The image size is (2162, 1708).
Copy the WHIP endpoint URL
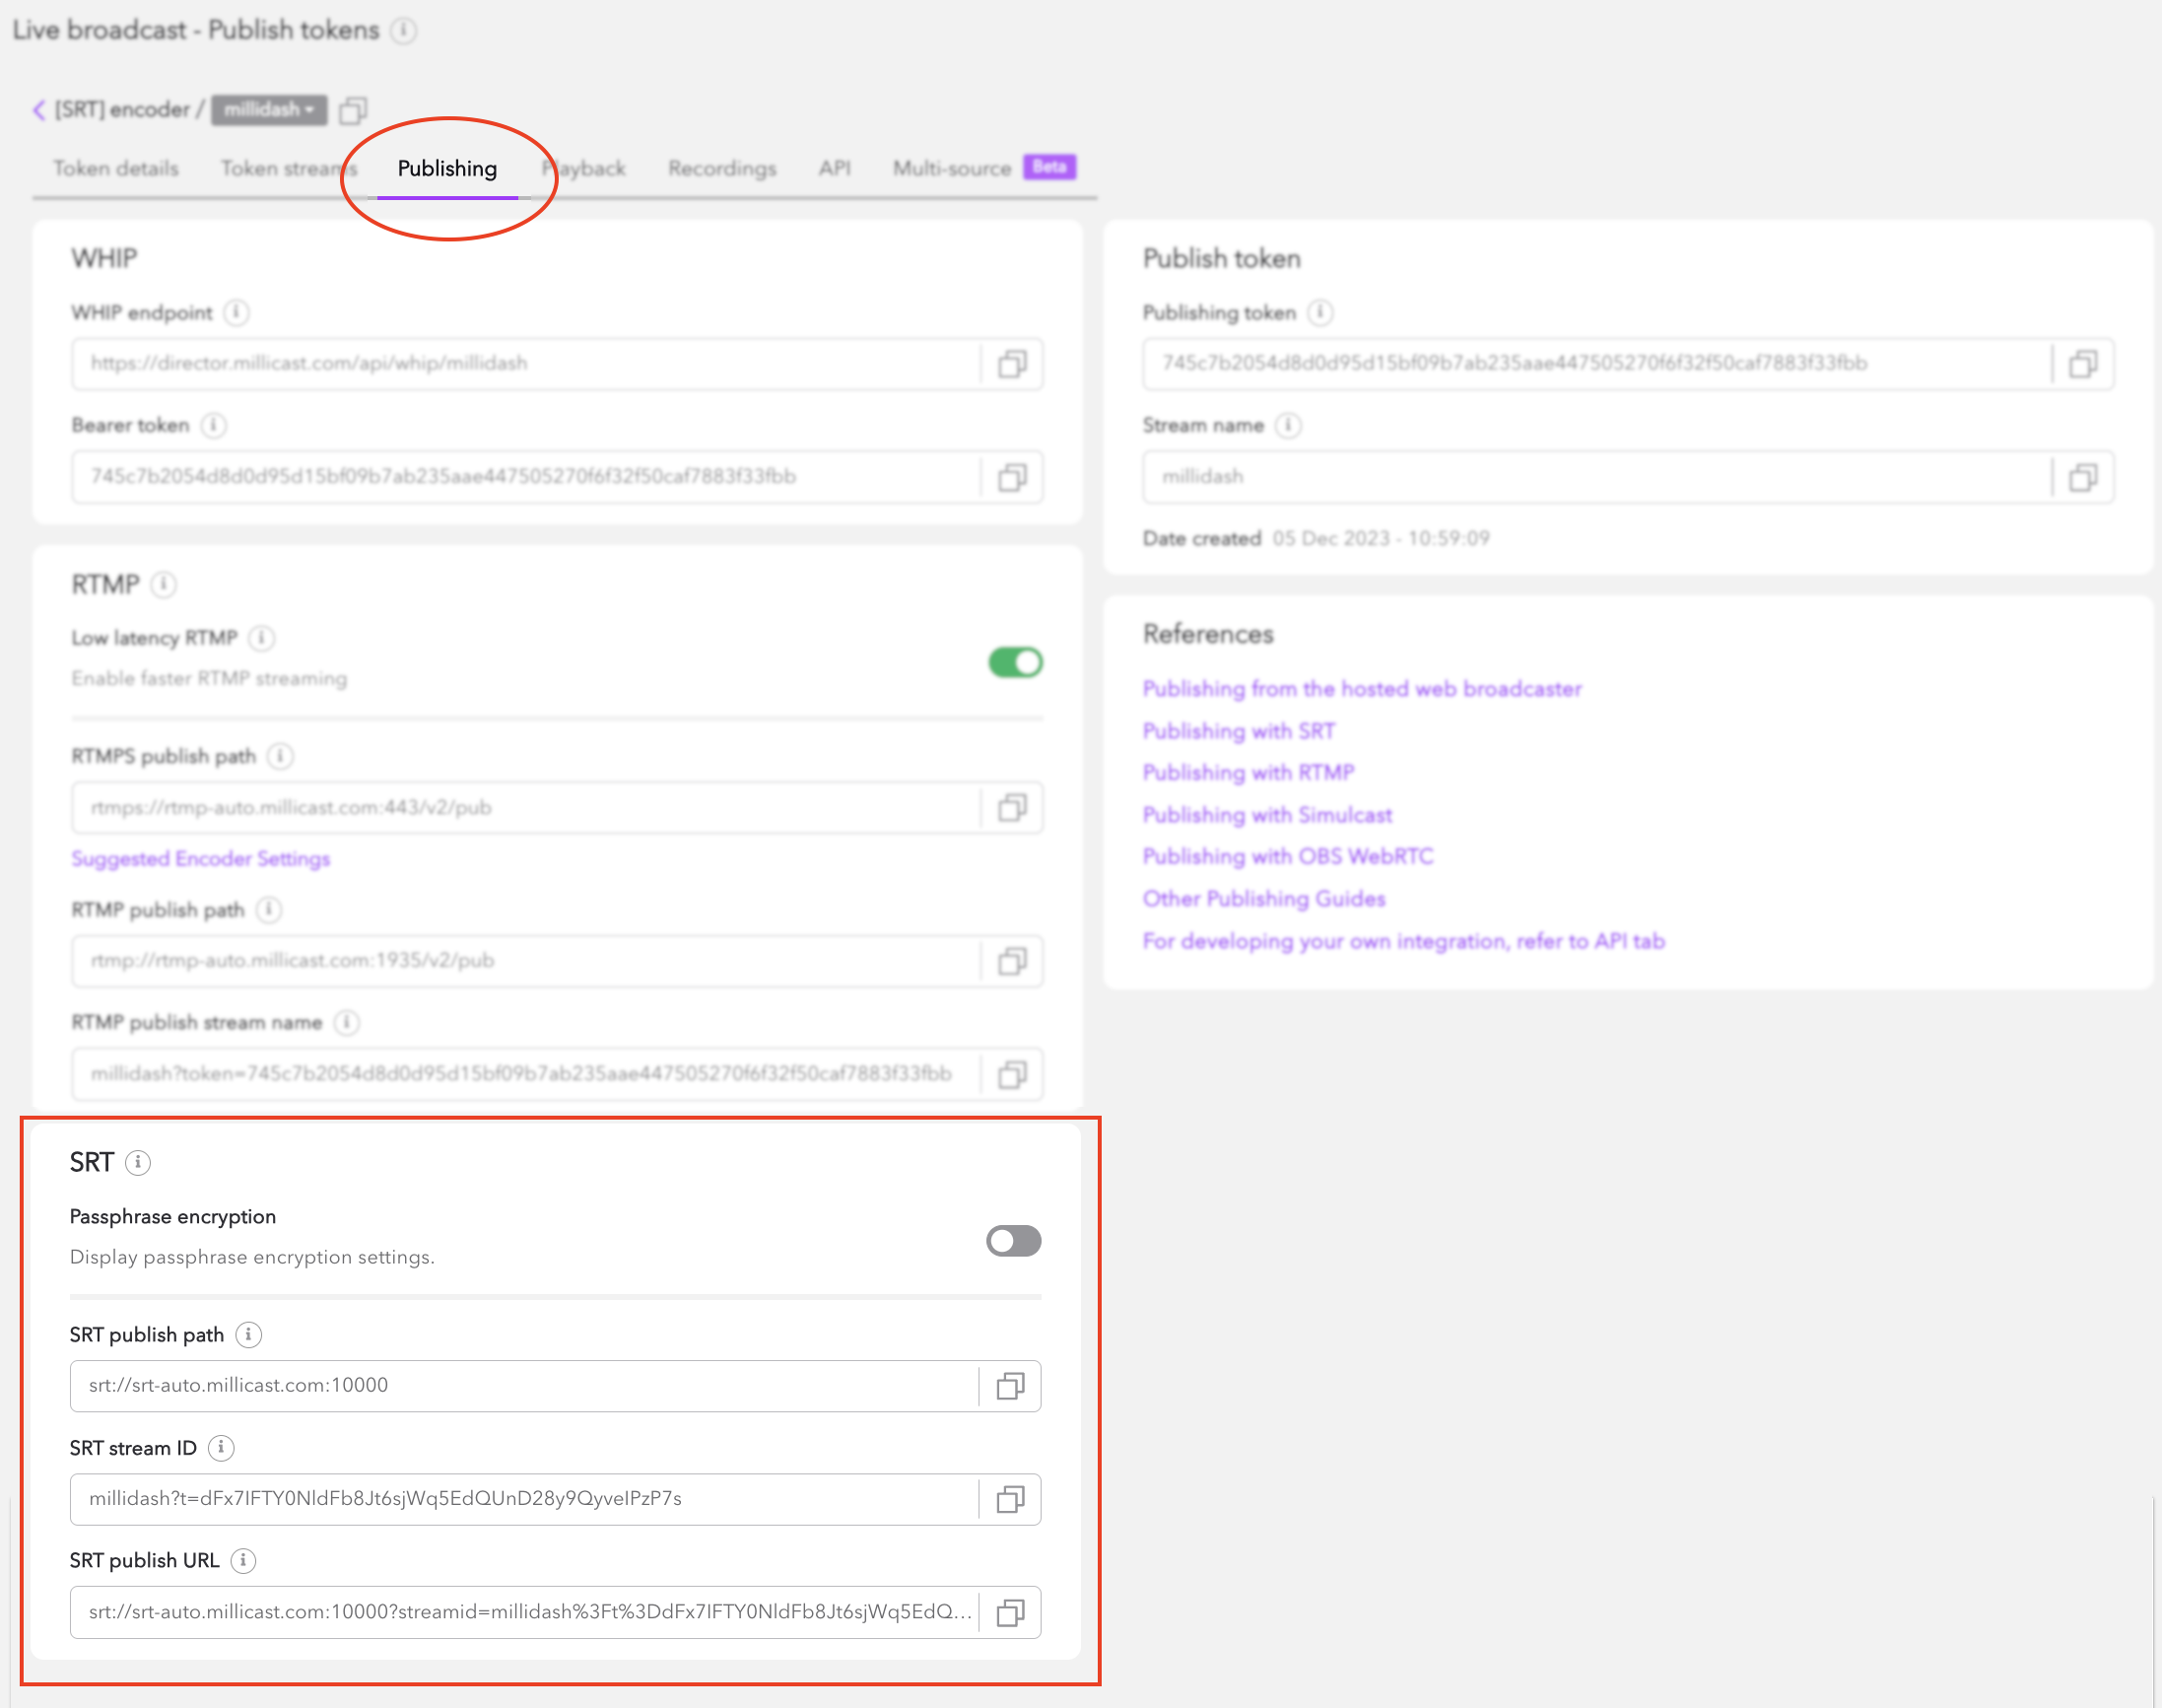click(x=1012, y=364)
